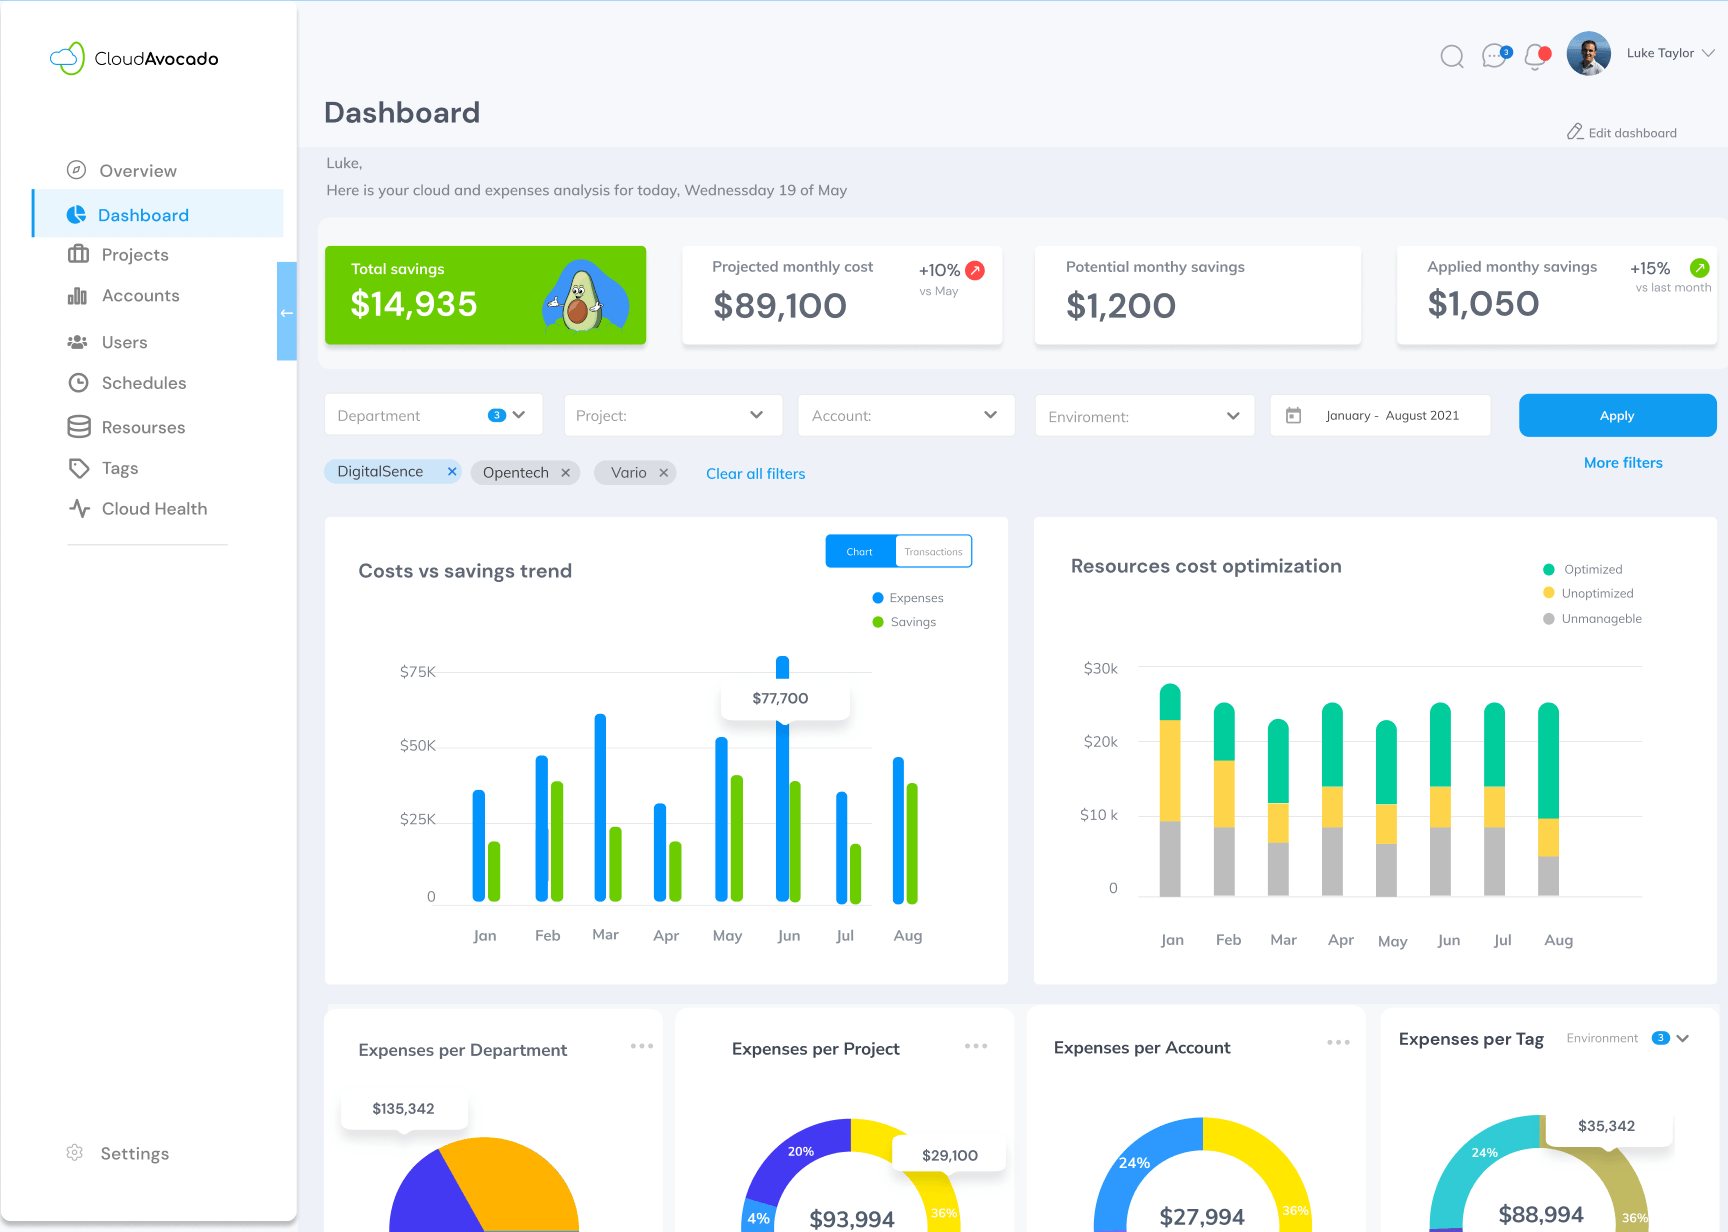Click the Edit dashboard pencil icon
The width and height of the screenshot is (1728, 1232).
pos(1575,132)
